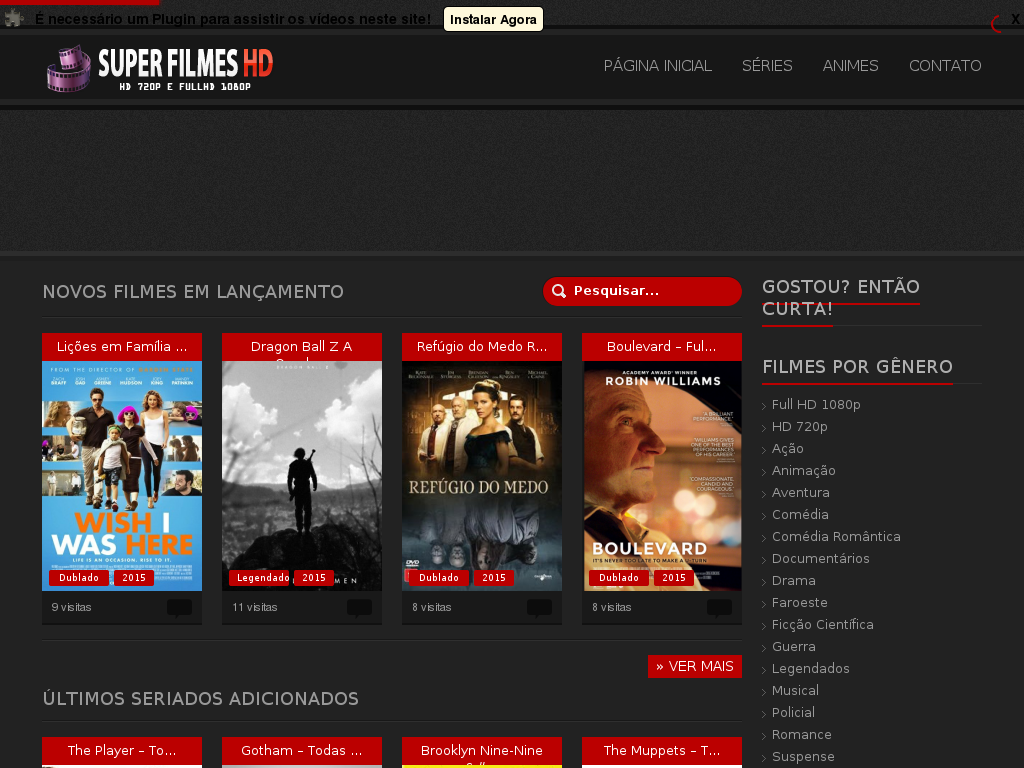Open comments bubble under Boulevard
This screenshot has width=1024, height=768.
pos(719,608)
